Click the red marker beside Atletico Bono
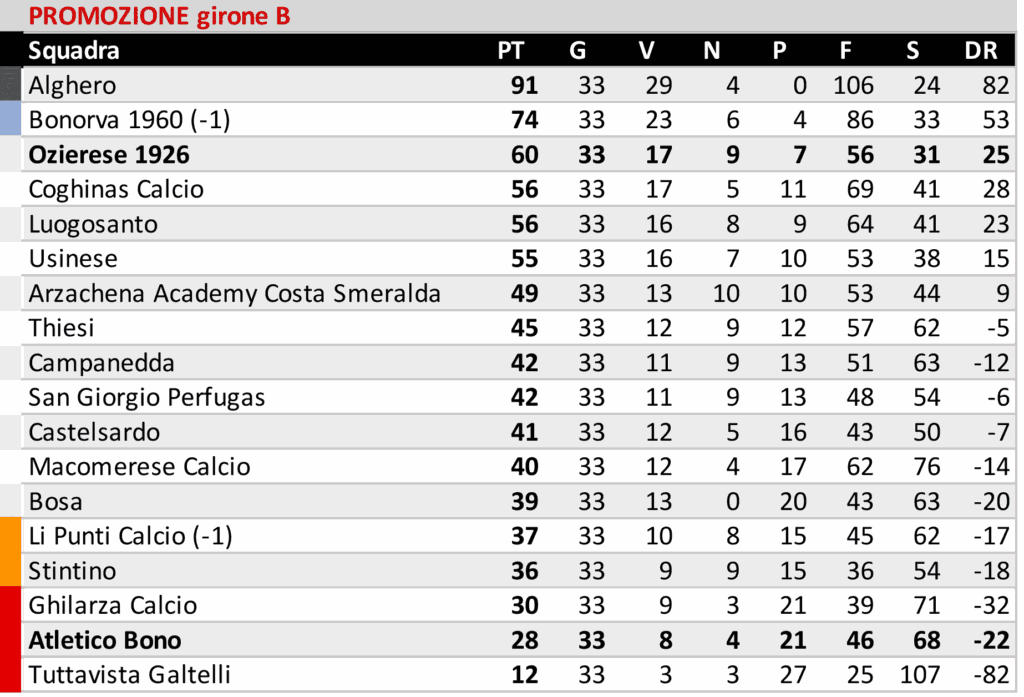Image resolution: width=1024 pixels, height=697 pixels. pos(10,640)
